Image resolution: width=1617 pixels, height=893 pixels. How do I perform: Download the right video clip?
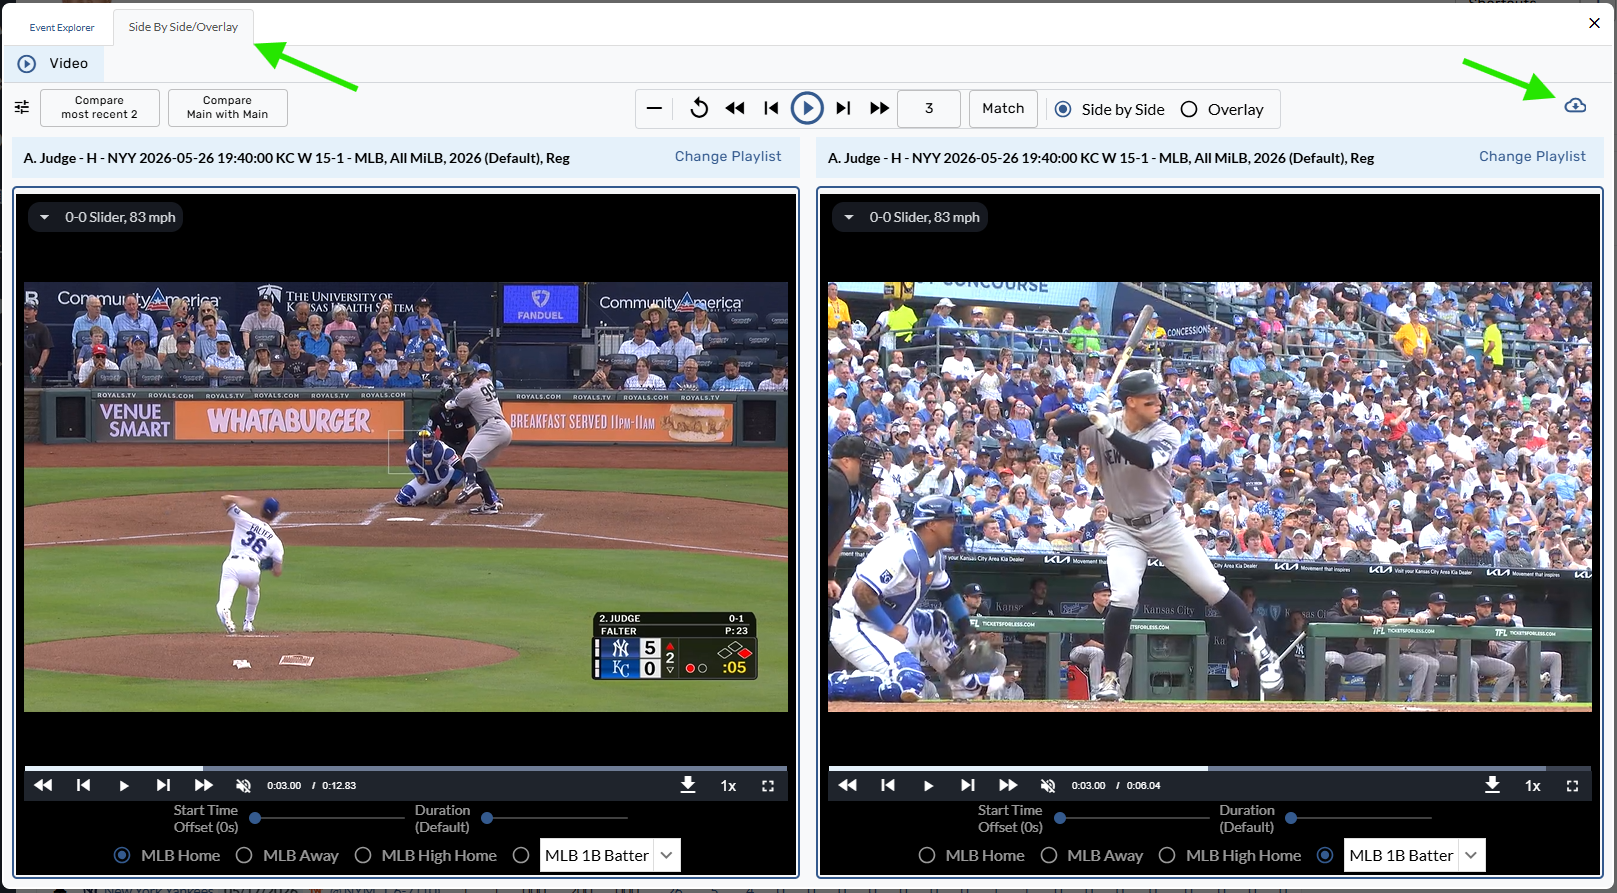click(1492, 785)
